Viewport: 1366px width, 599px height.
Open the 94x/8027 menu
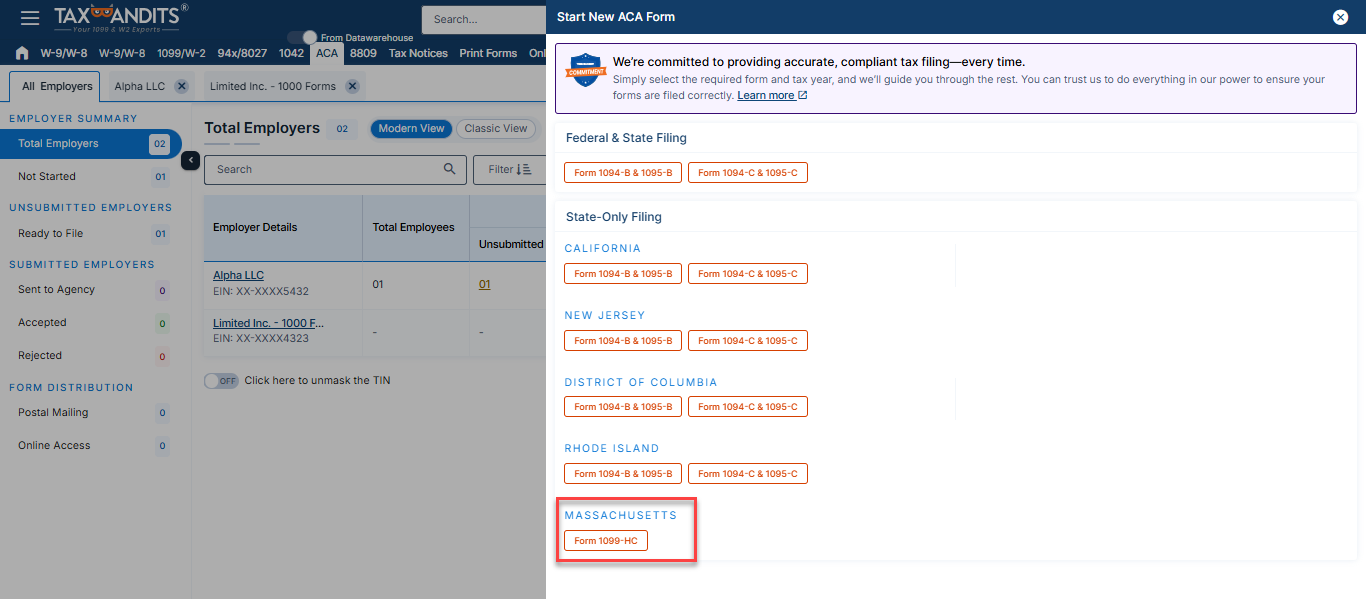click(x=242, y=54)
